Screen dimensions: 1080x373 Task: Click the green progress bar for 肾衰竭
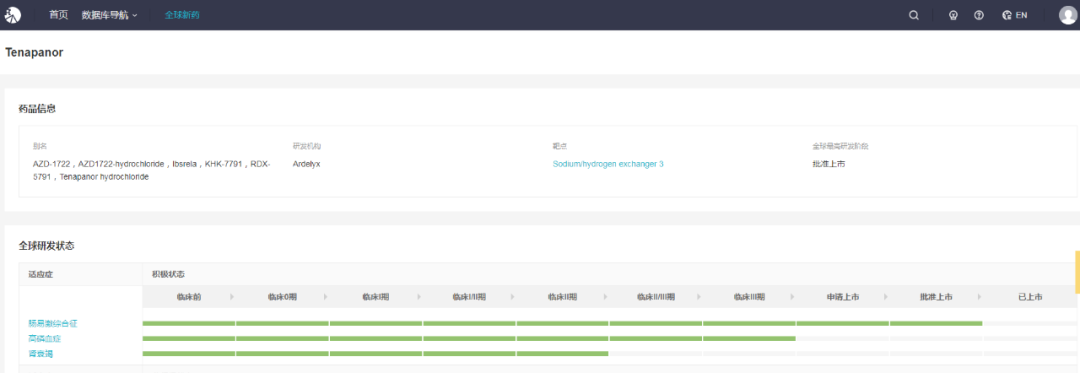point(375,354)
